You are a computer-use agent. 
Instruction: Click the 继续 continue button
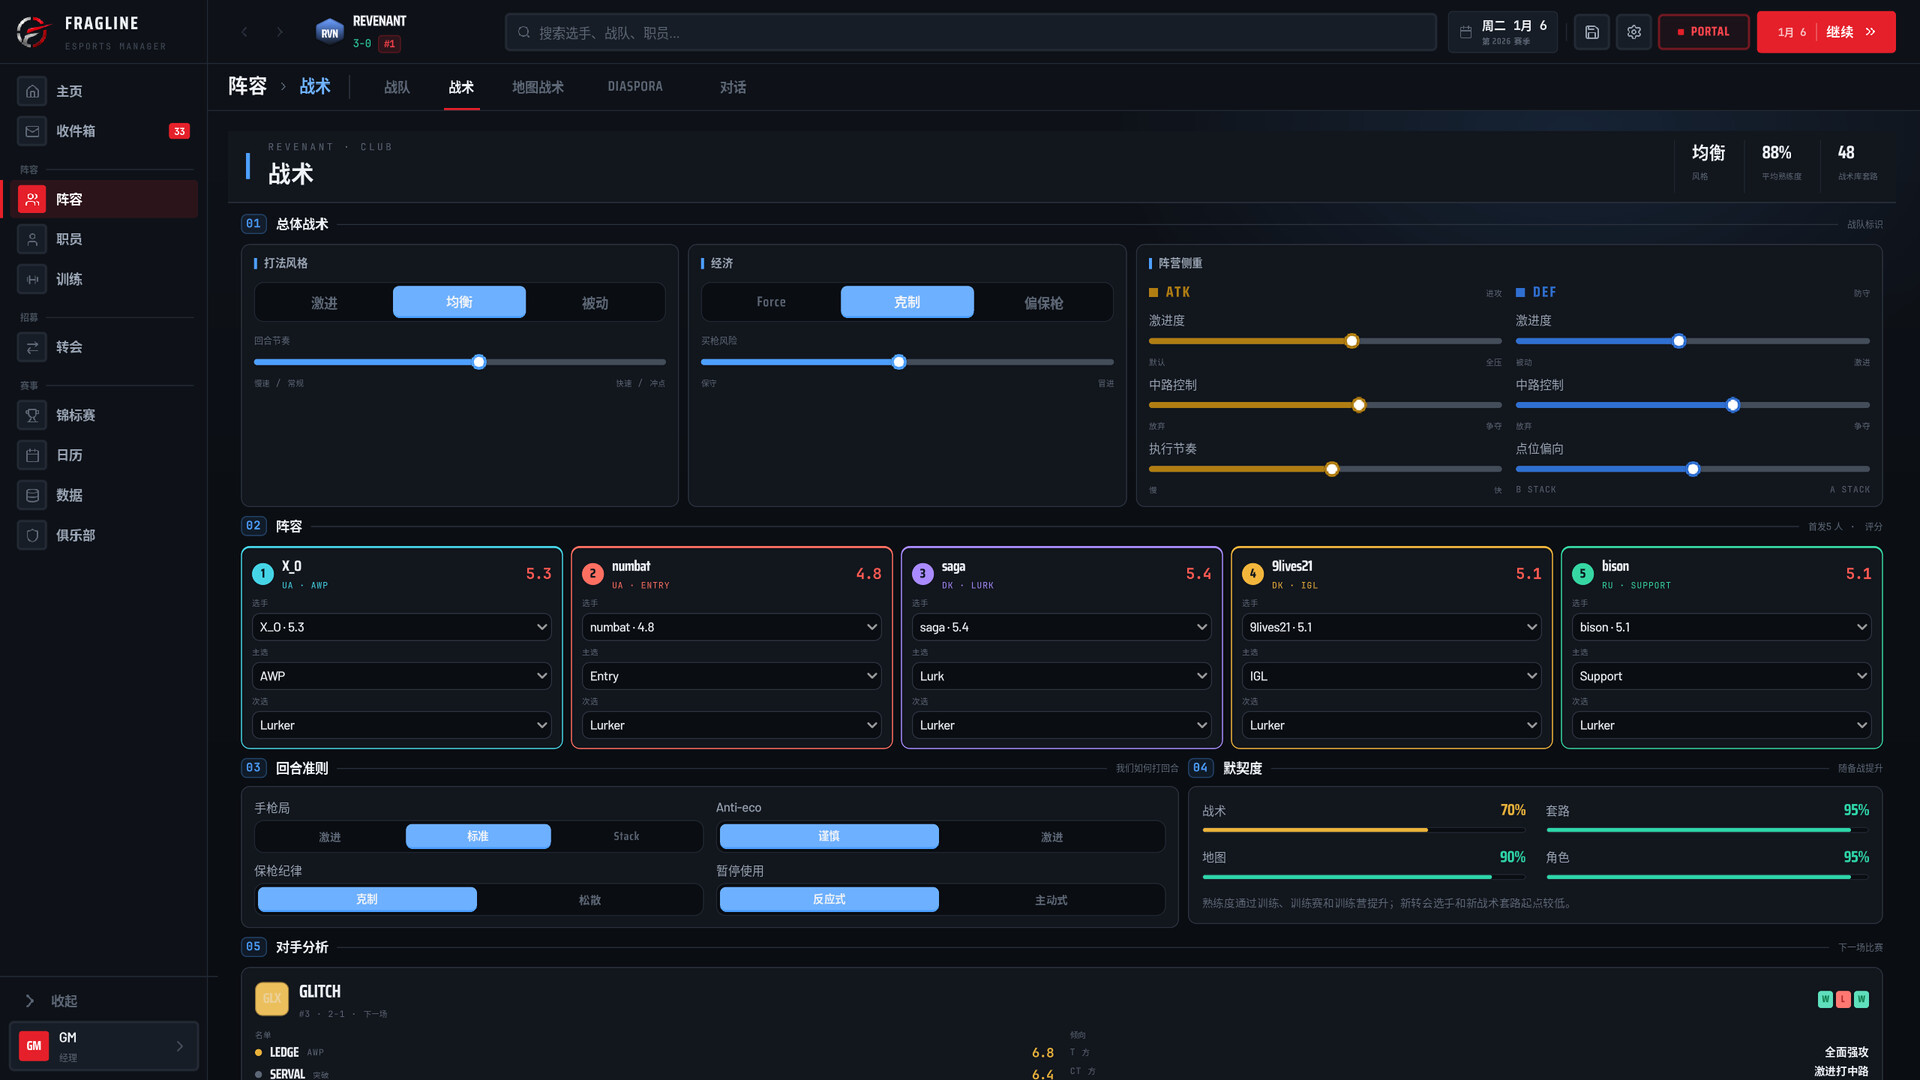1826,32
